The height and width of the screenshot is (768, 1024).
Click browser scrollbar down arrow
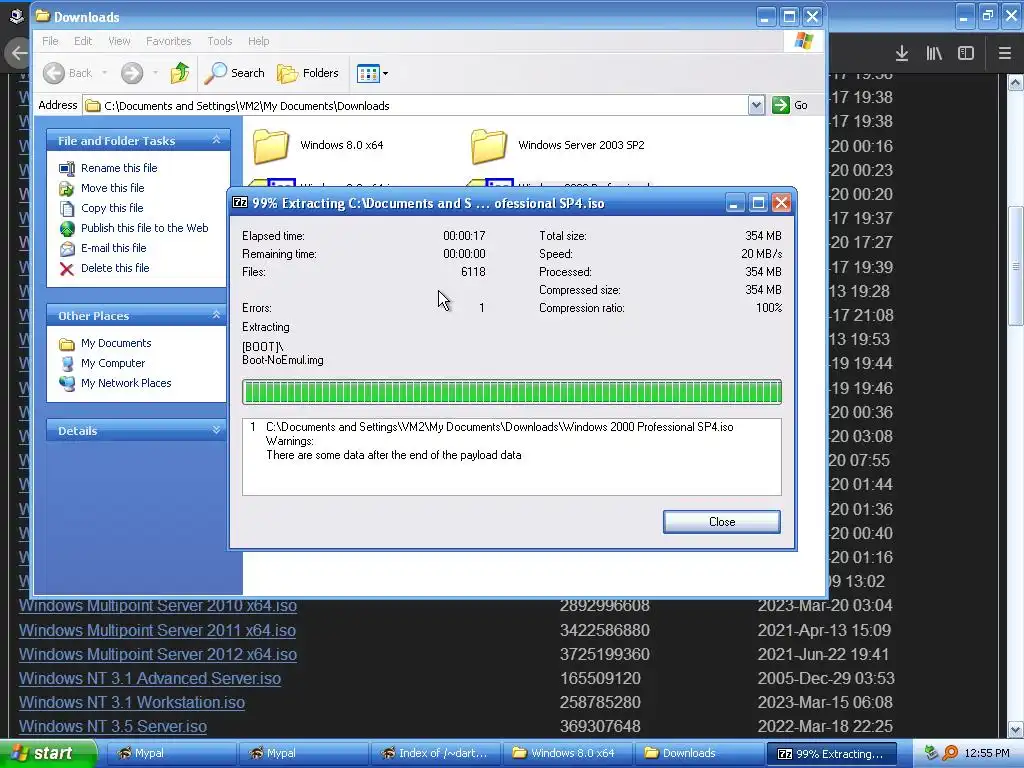point(1016,729)
